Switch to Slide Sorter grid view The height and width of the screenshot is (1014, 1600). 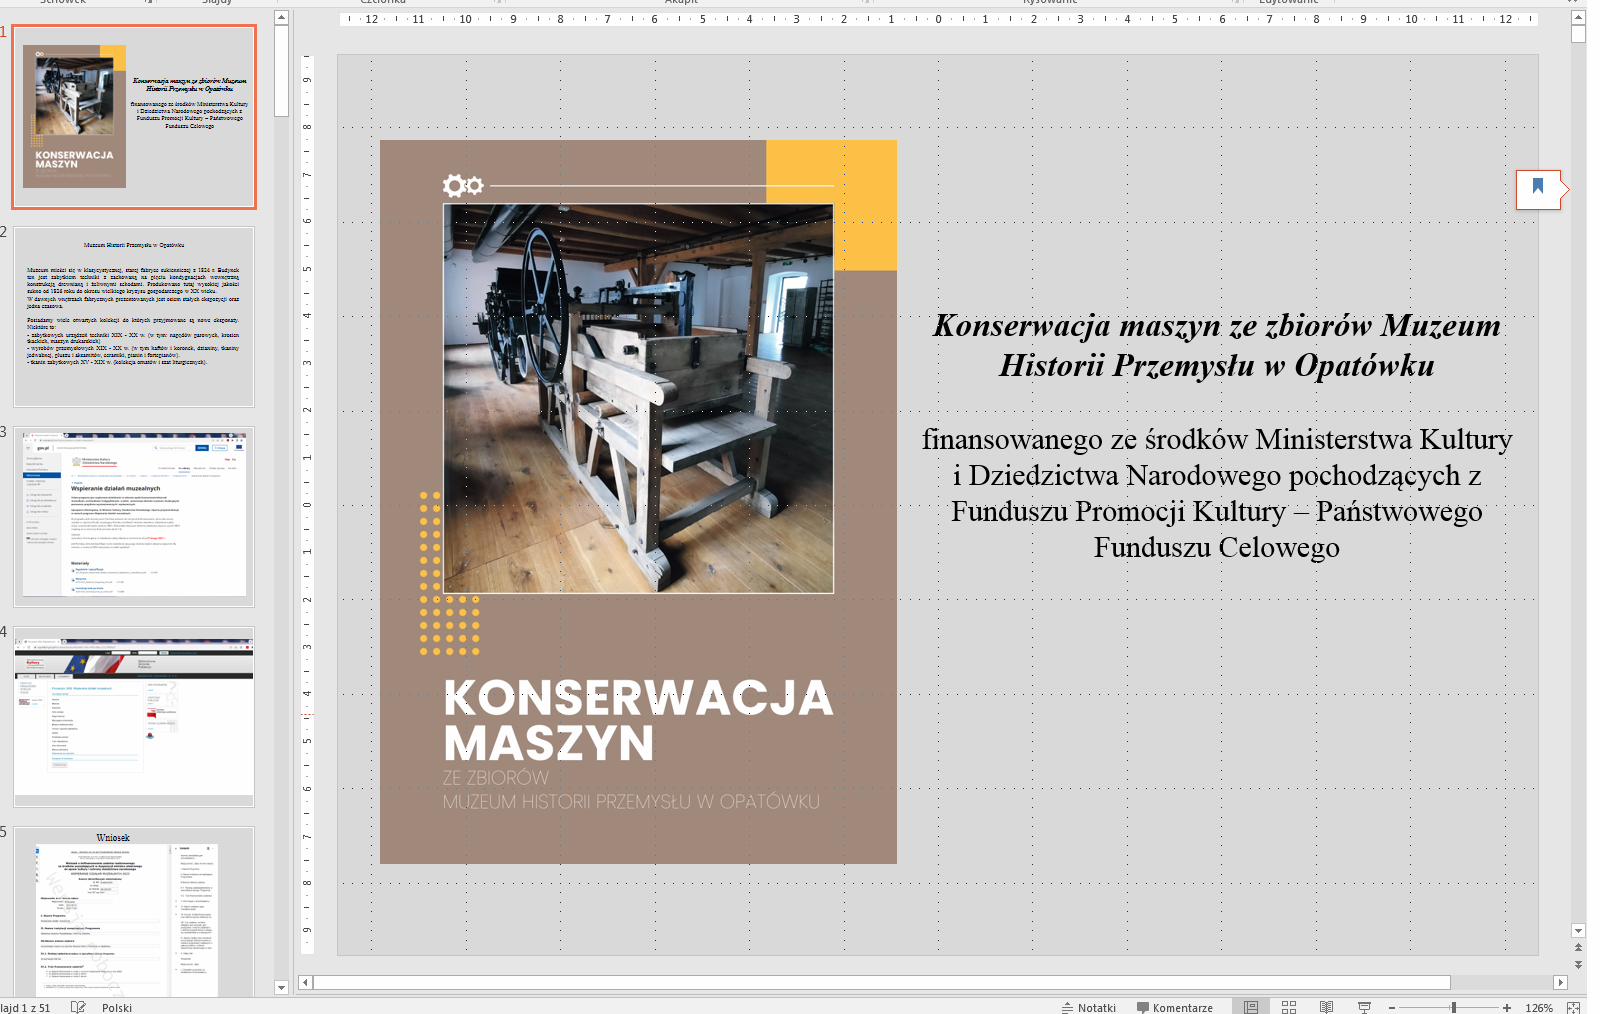[x=1288, y=1007]
